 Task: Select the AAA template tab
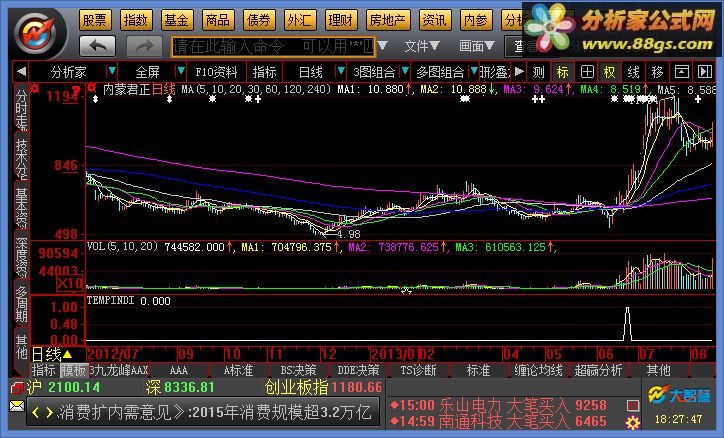click(178, 370)
